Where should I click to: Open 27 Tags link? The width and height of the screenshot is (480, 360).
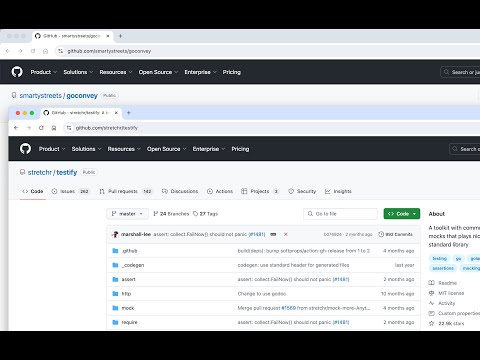(206, 214)
